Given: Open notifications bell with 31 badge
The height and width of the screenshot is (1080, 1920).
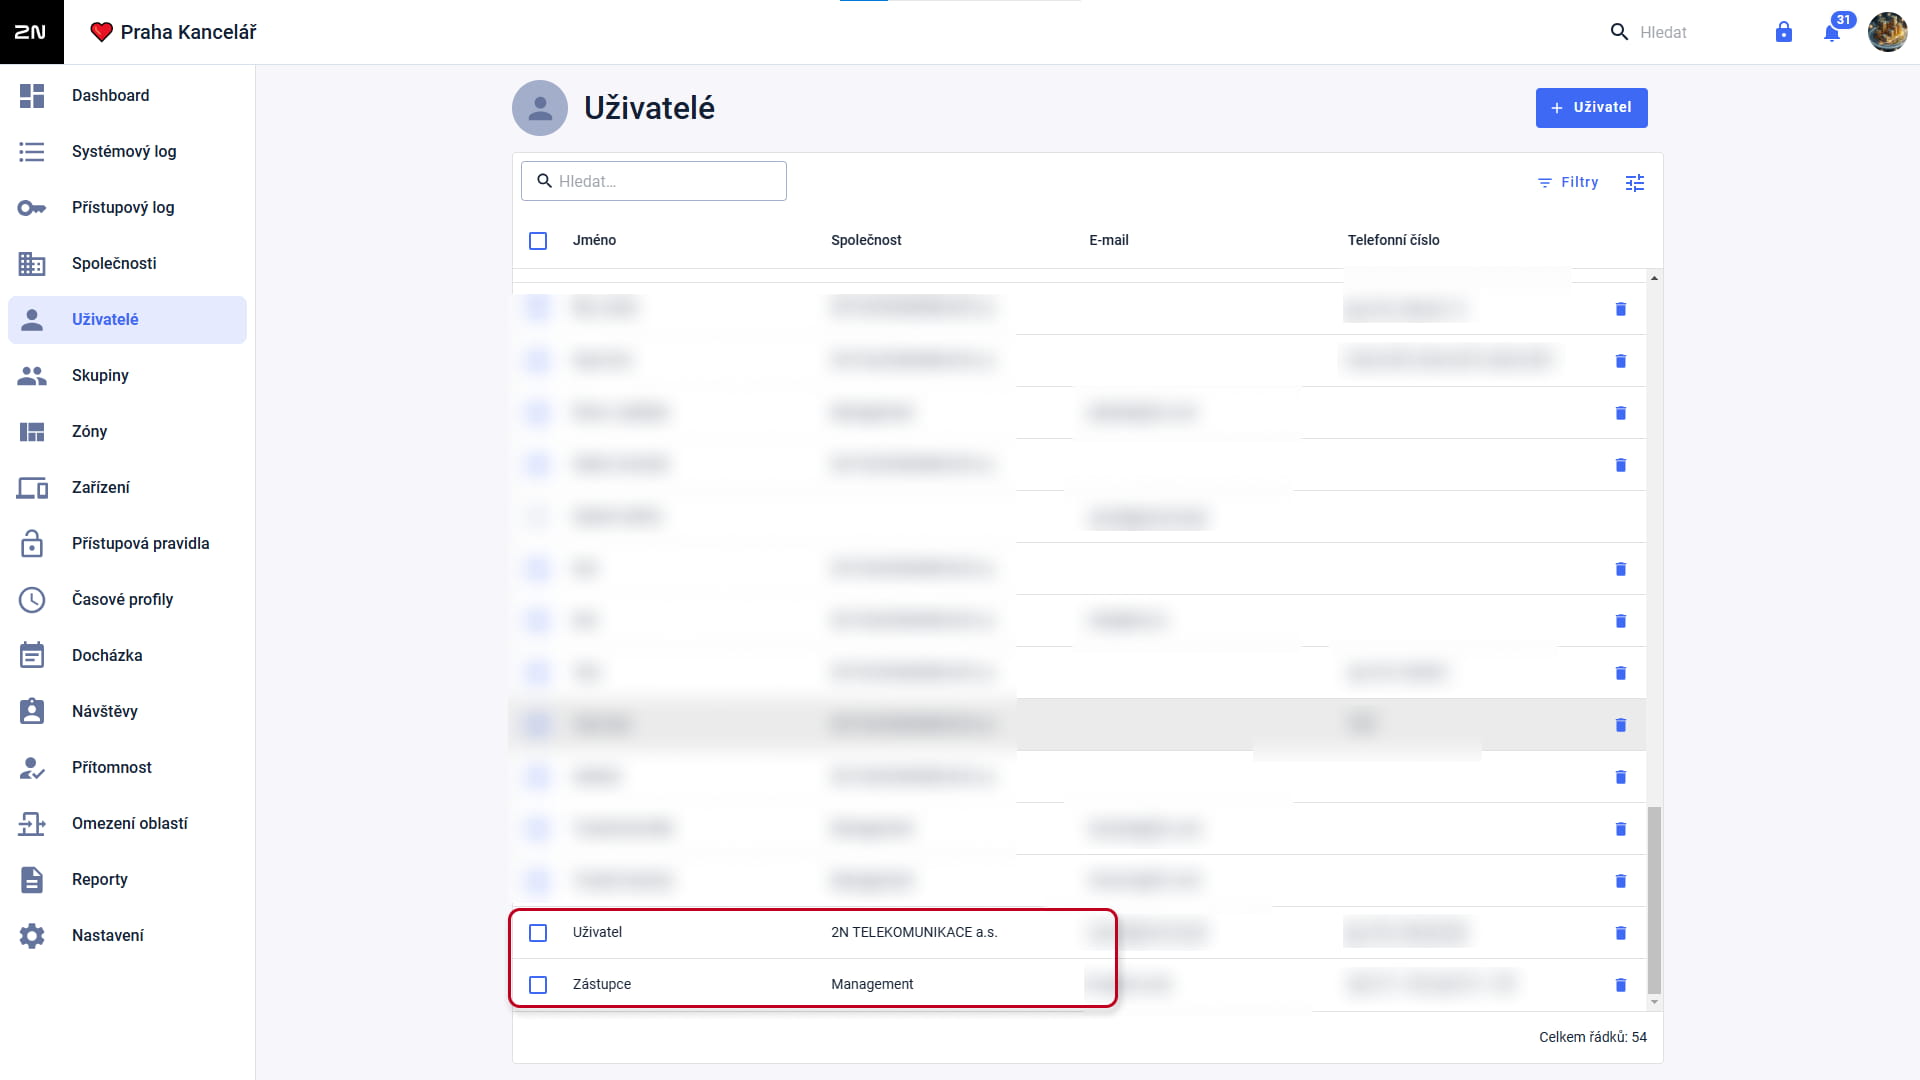Looking at the screenshot, I should click(x=1832, y=32).
